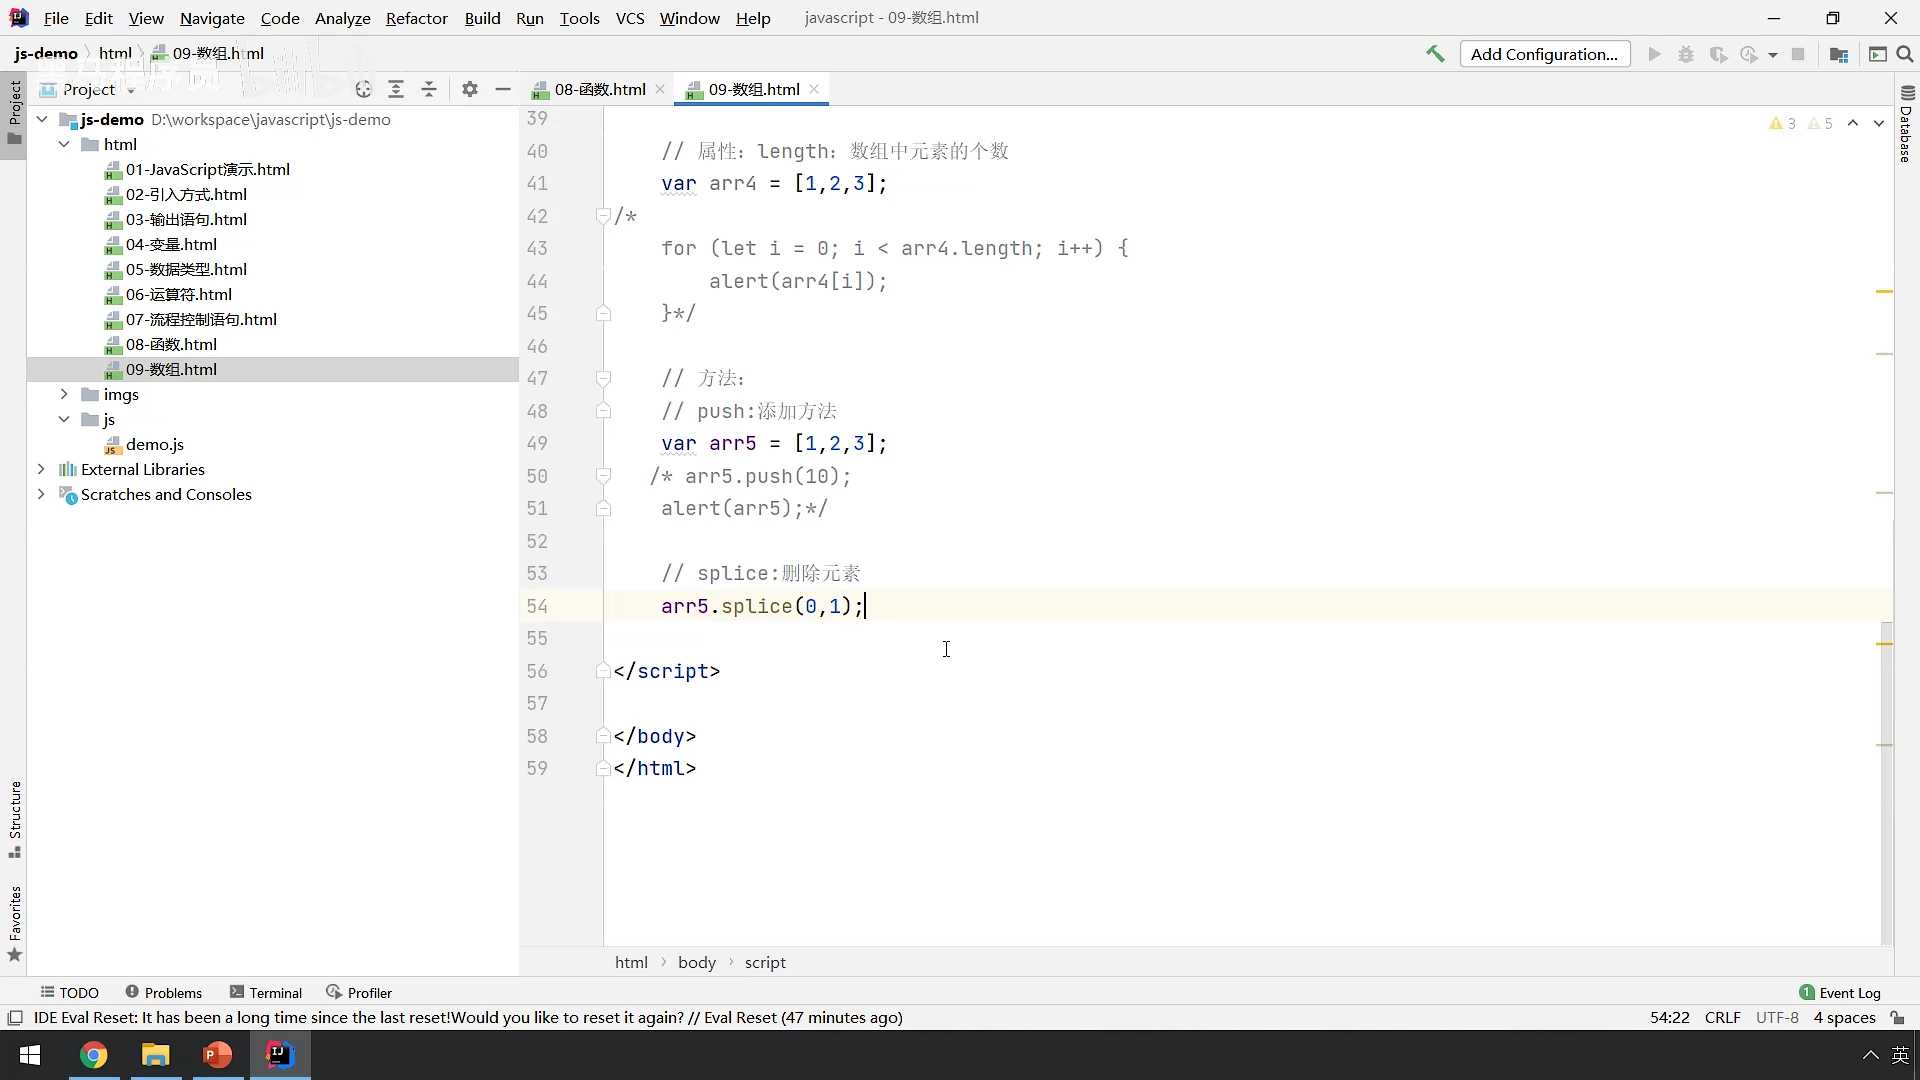Click Search Everywhere magnifier icon
1920x1080 pixels.
pyautogui.click(x=1905, y=54)
